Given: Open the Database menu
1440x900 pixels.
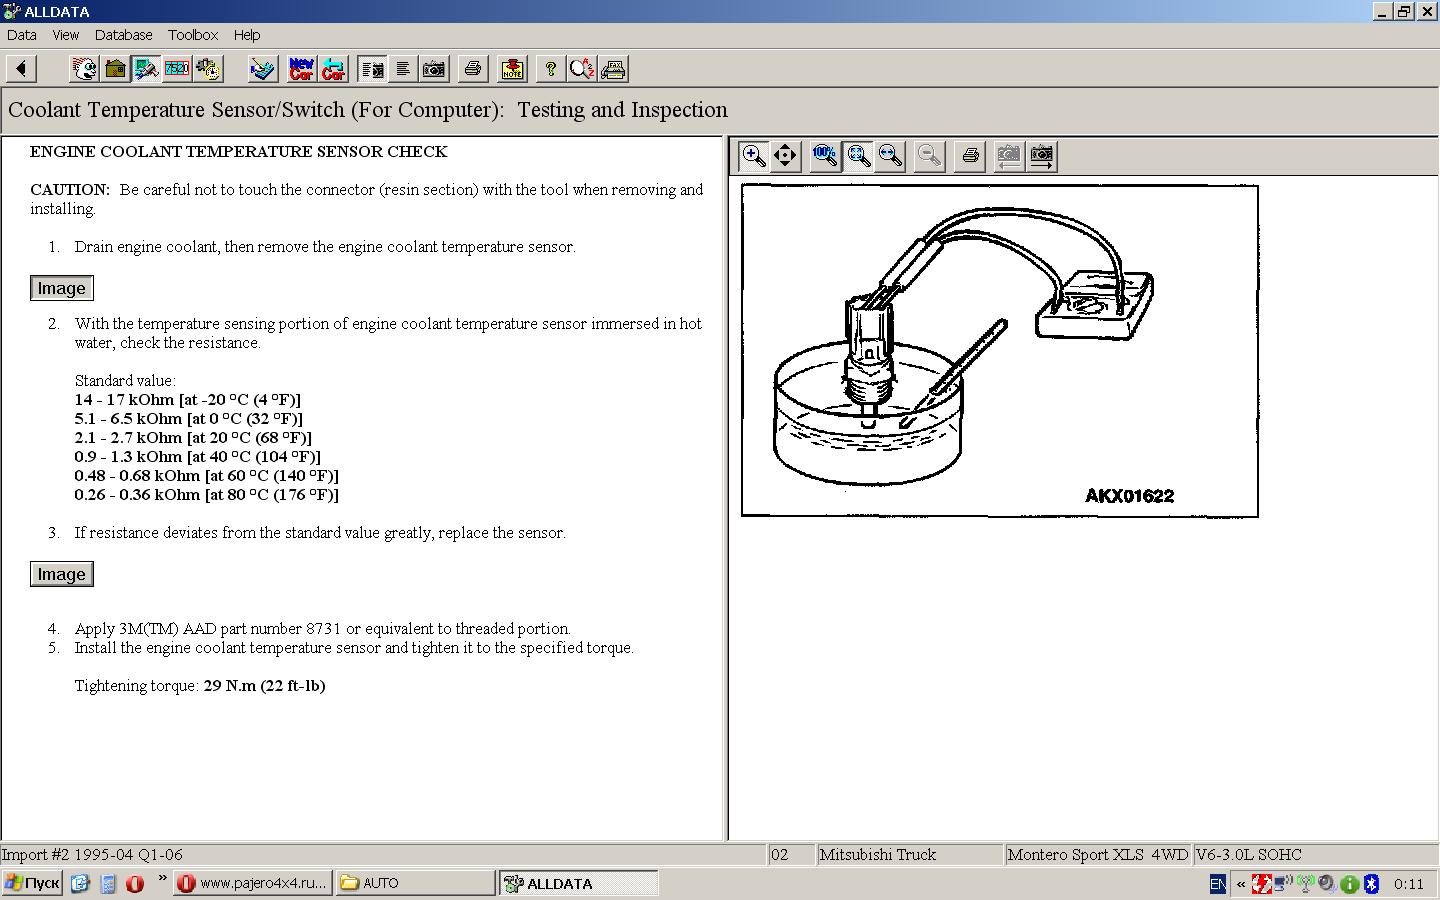Looking at the screenshot, I should click(x=123, y=35).
